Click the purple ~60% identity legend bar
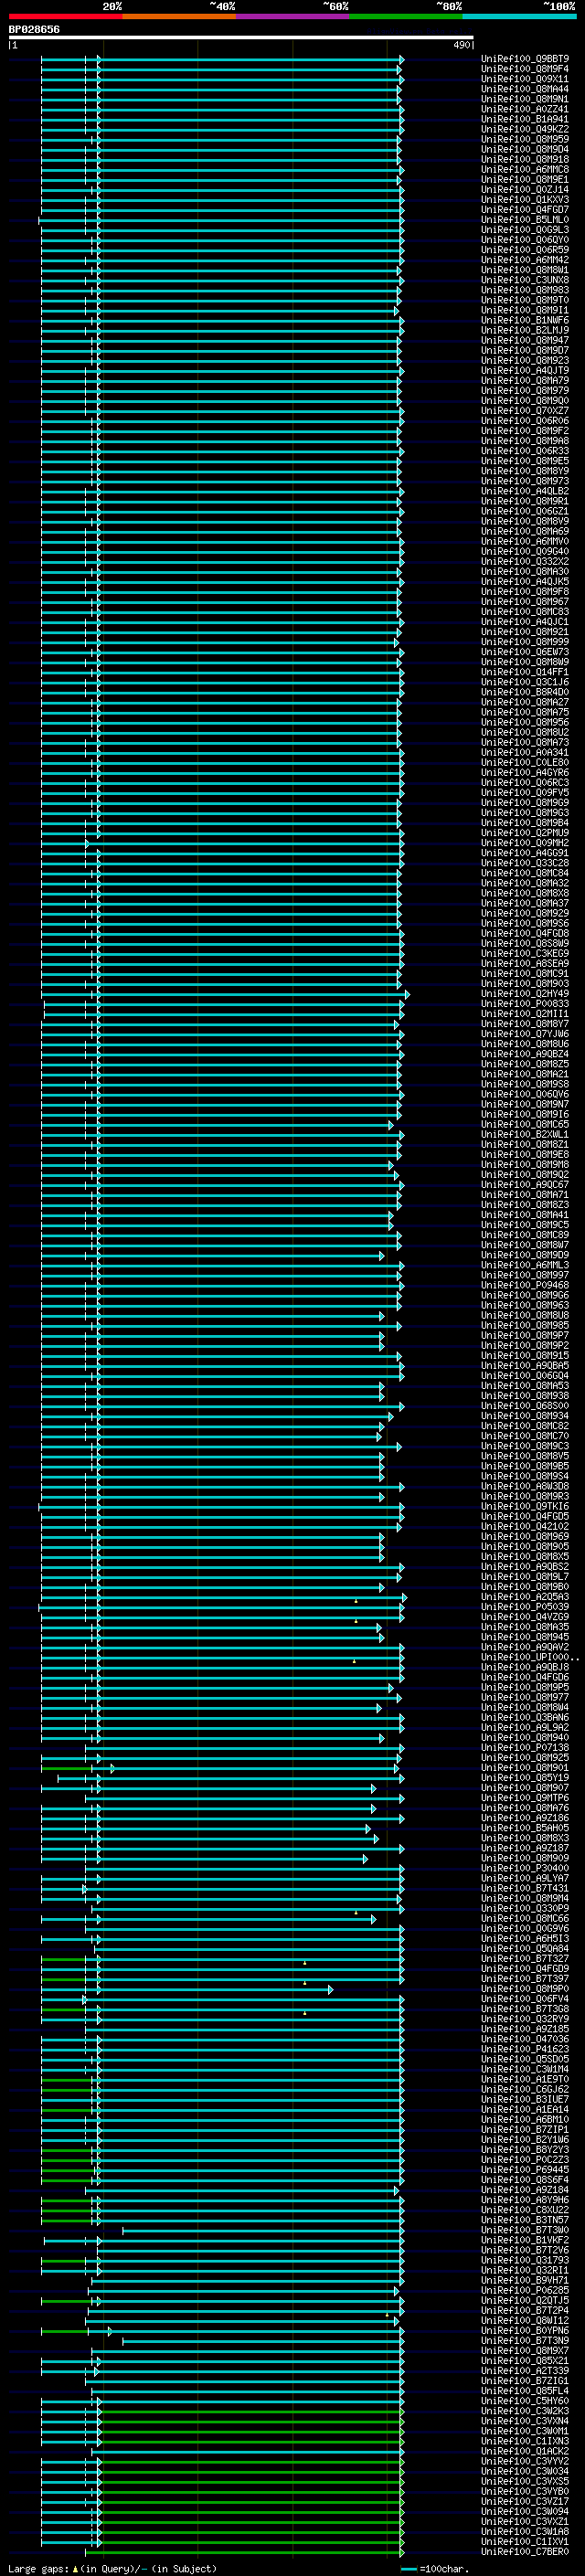Image resolution: width=585 pixels, height=2576 pixels. click(x=293, y=16)
